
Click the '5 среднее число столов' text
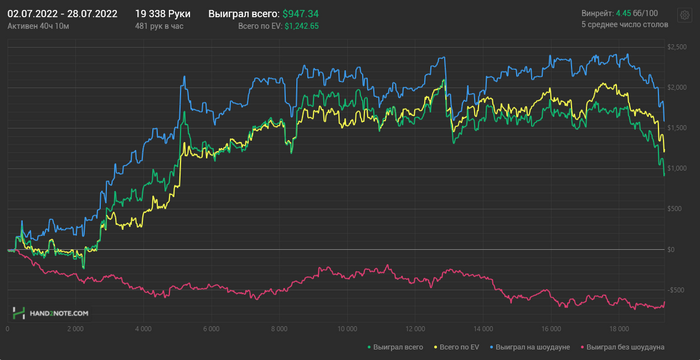tap(625, 25)
